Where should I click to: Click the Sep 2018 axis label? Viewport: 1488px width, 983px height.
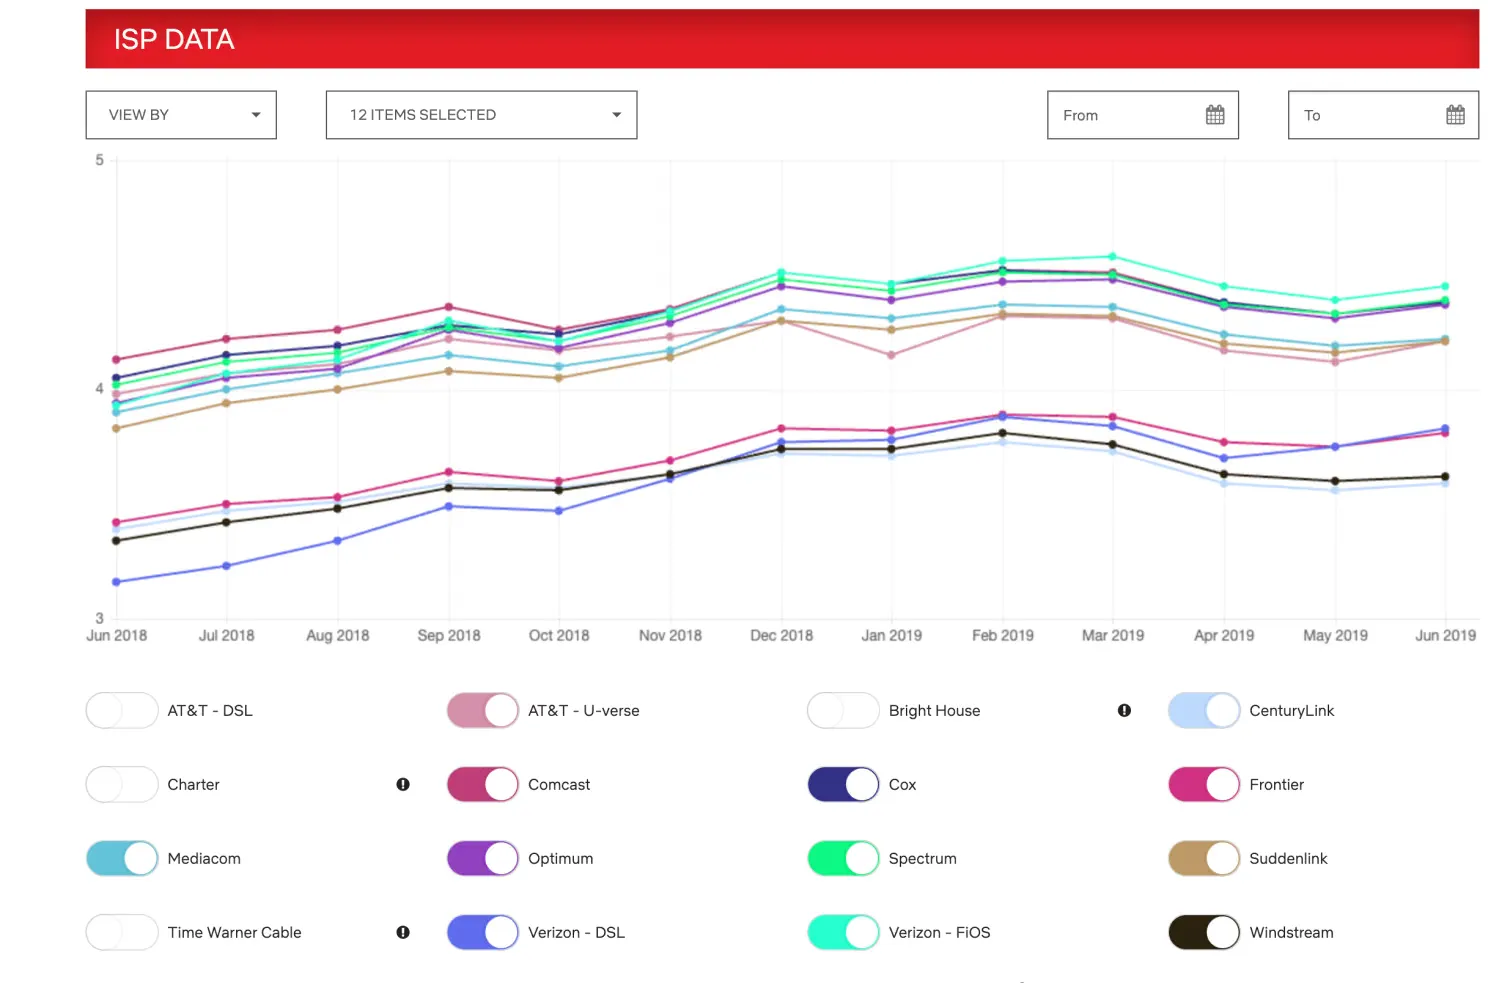coord(449,636)
